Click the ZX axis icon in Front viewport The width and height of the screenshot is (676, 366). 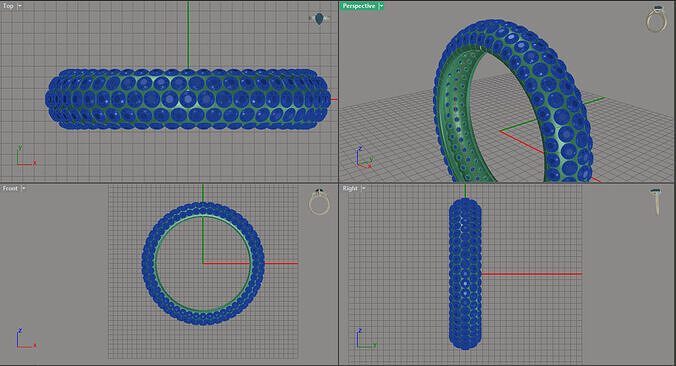[x=26, y=338]
